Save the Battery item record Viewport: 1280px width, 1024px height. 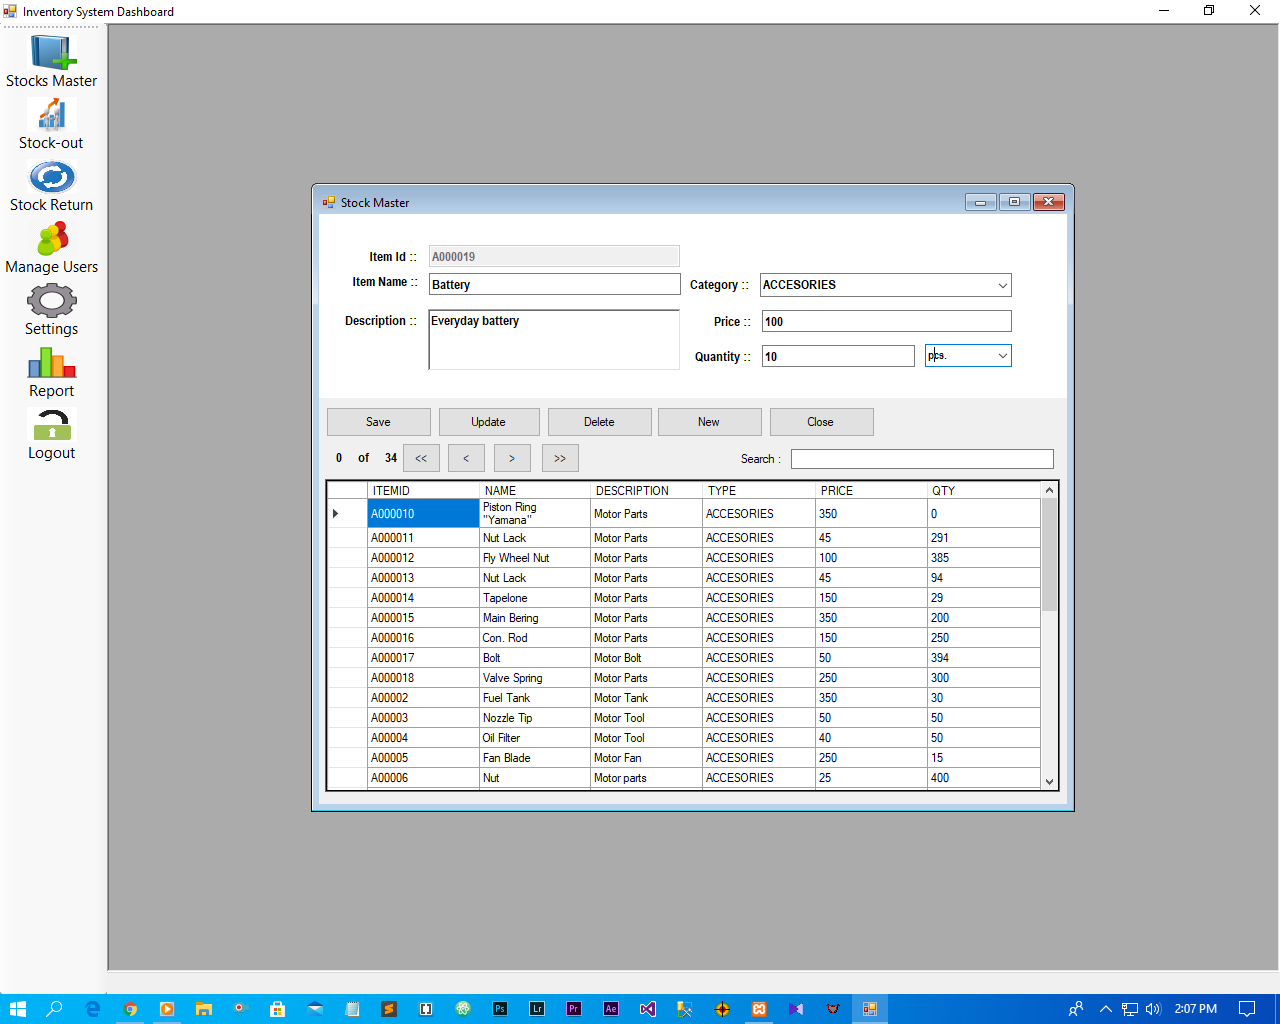[x=378, y=421]
